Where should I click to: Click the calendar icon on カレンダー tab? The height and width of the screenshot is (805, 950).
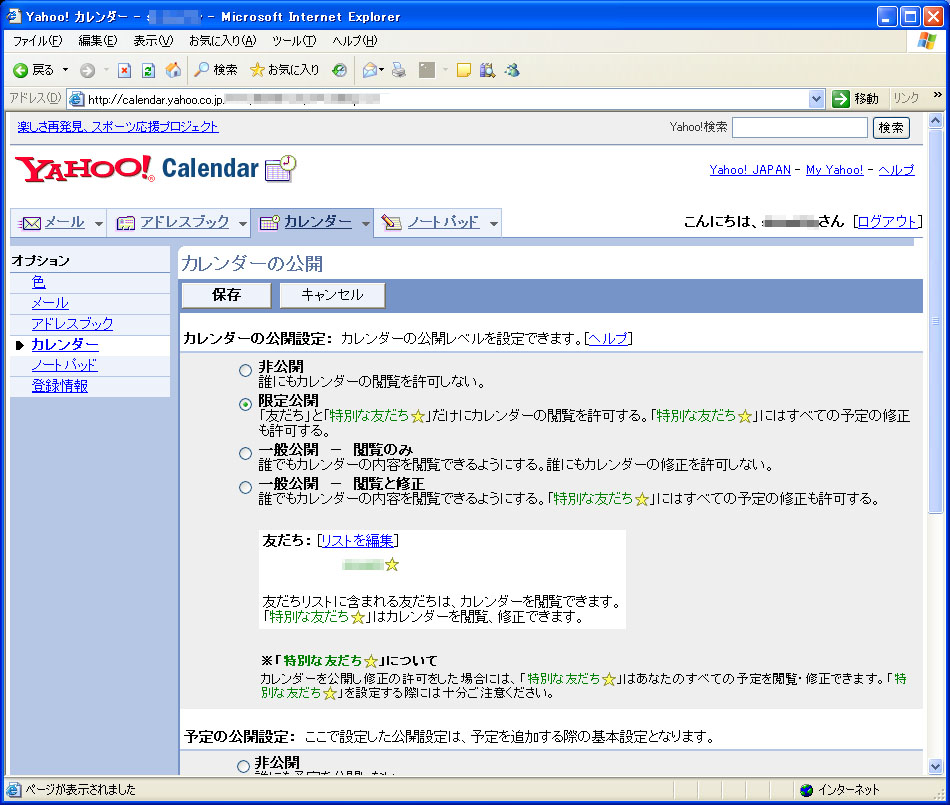click(x=269, y=223)
